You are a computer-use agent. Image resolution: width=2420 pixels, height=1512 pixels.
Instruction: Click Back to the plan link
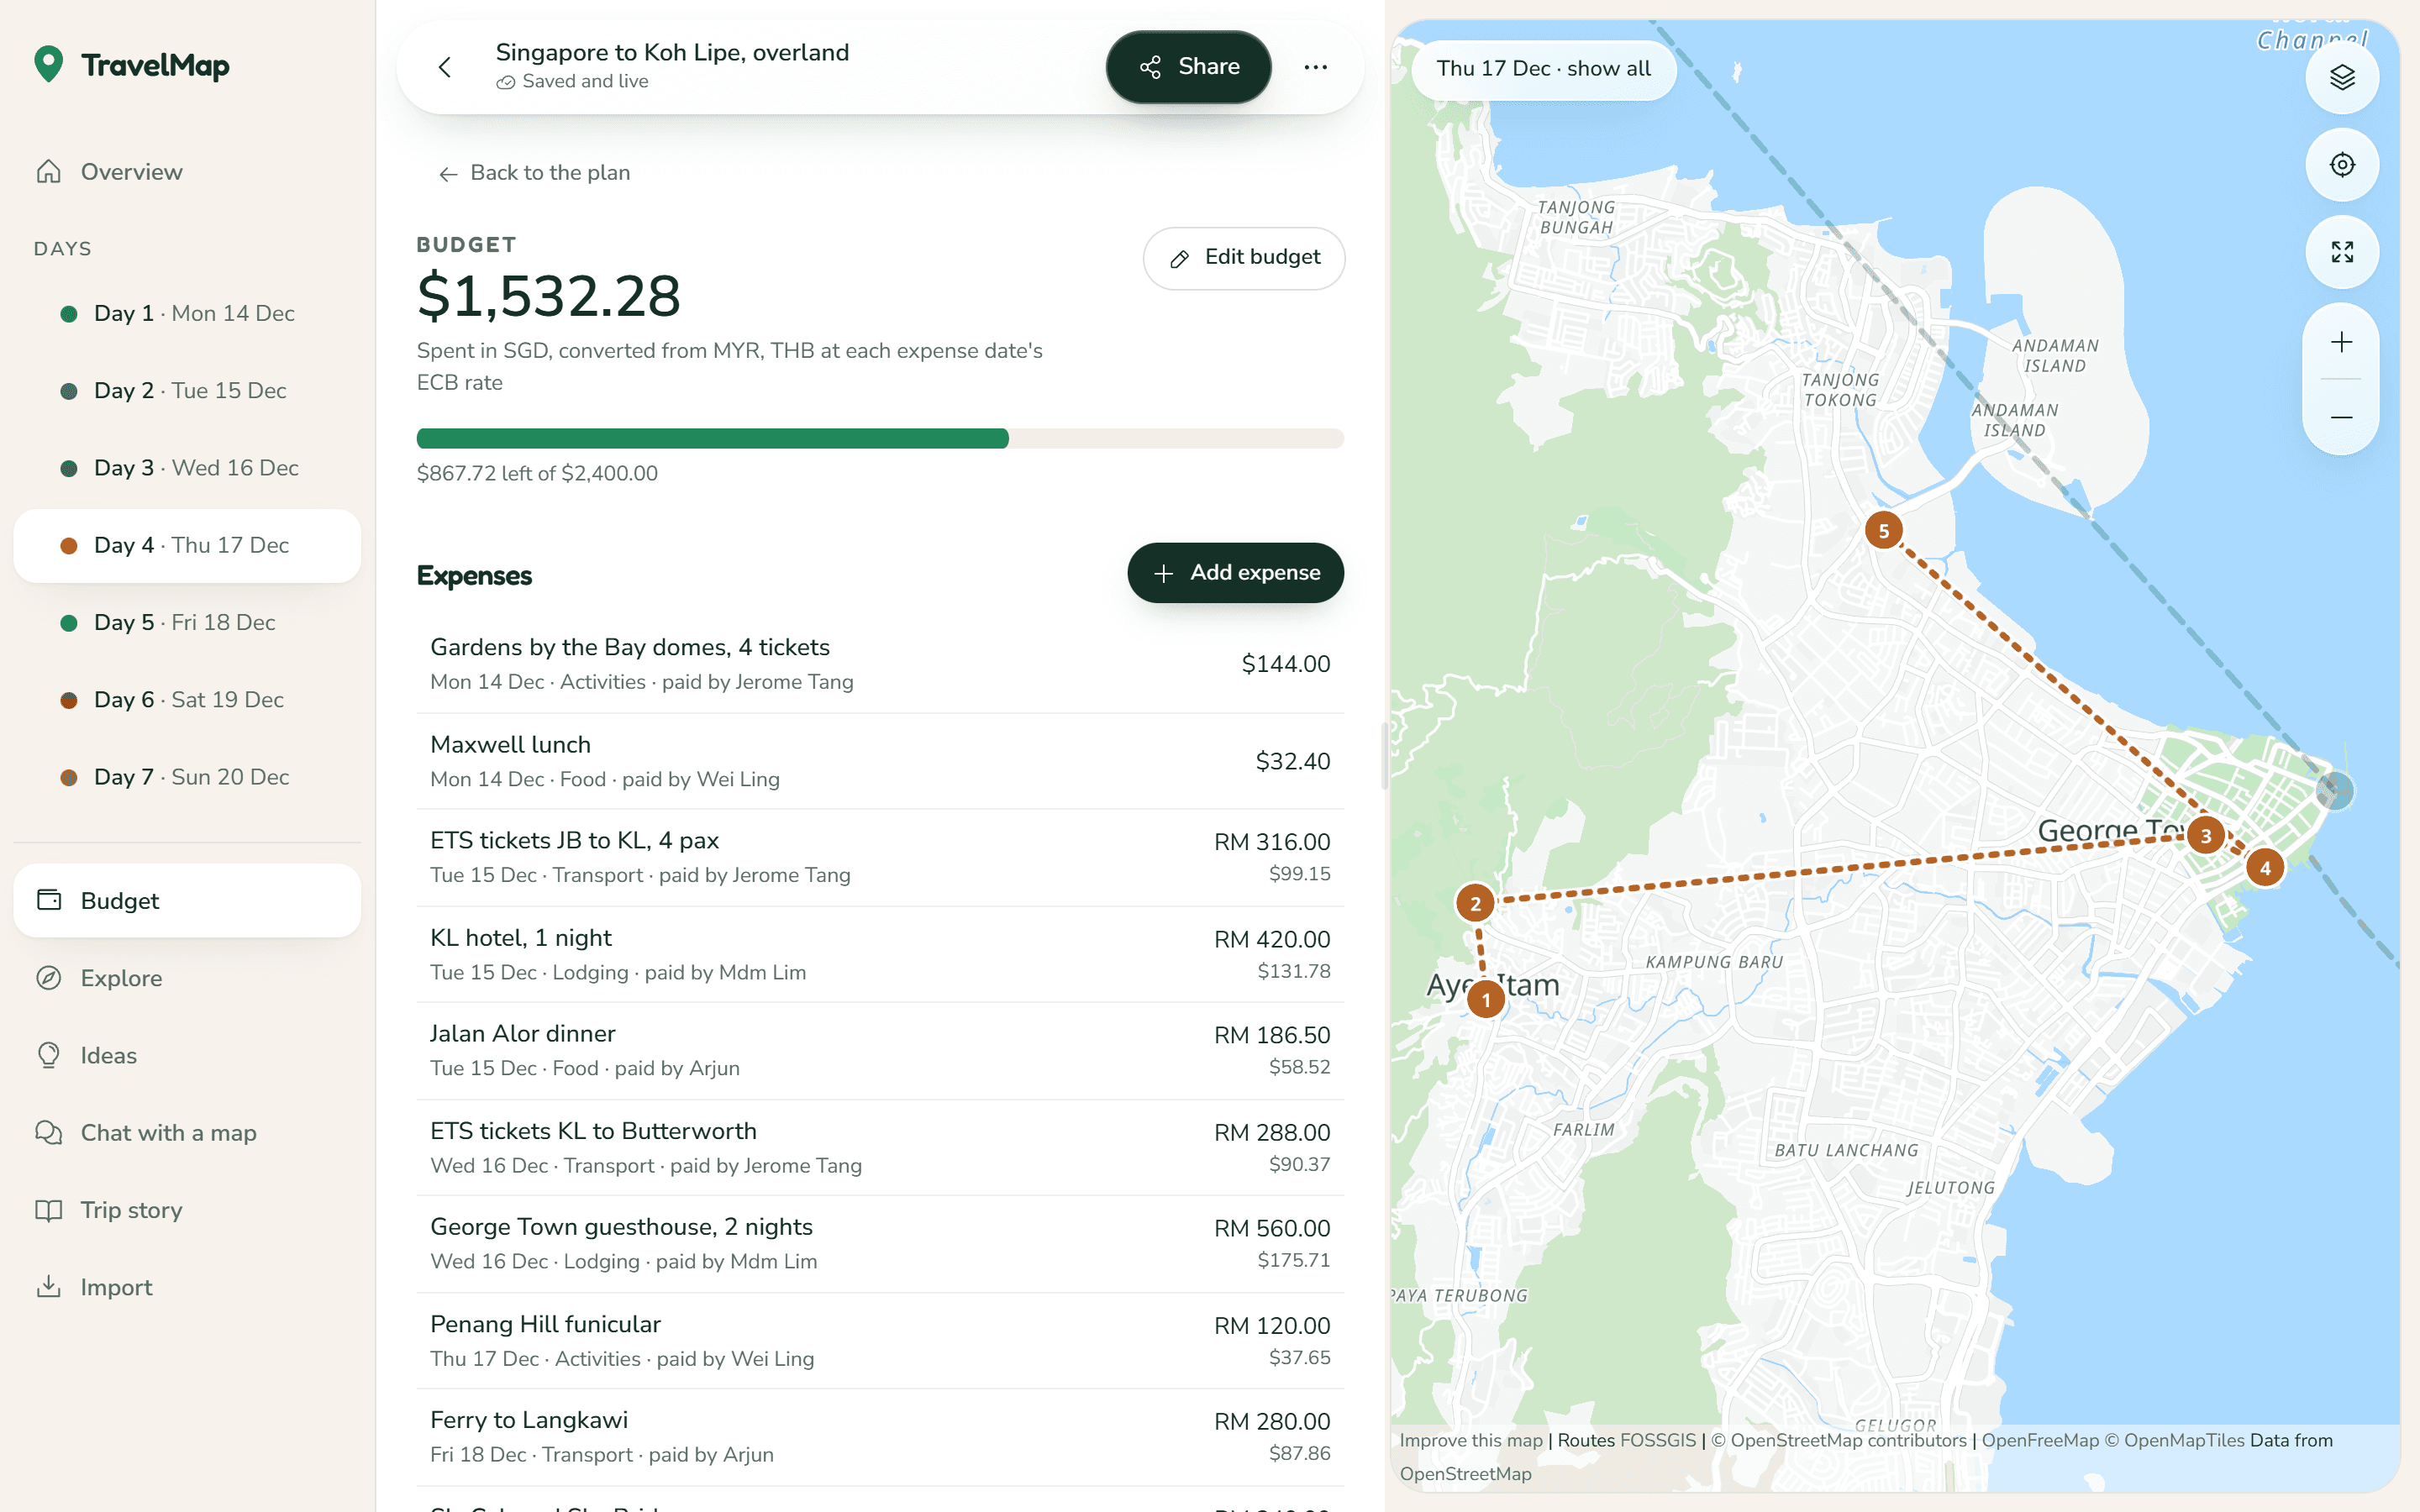coord(534,173)
